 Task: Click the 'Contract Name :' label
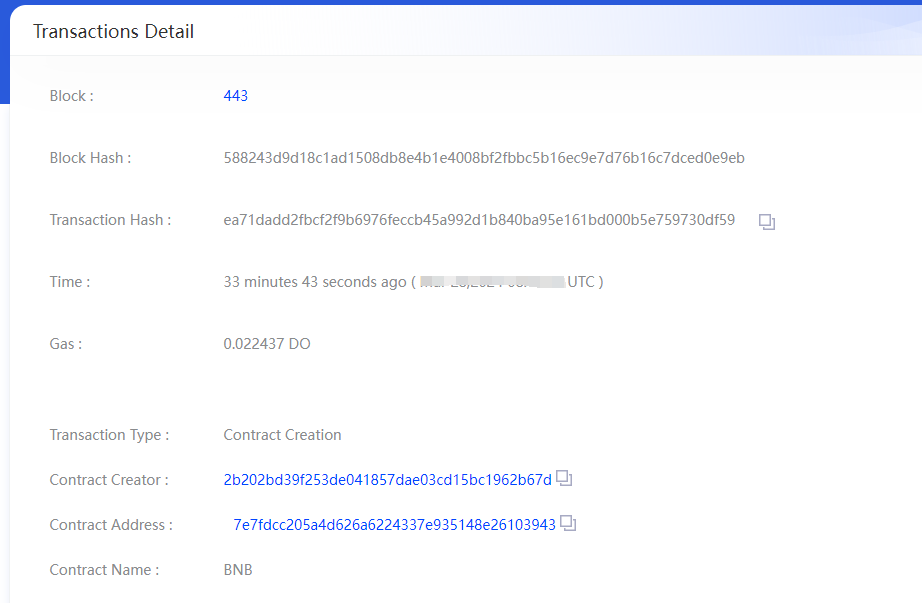pyautogui.click(x=104, y=570)
